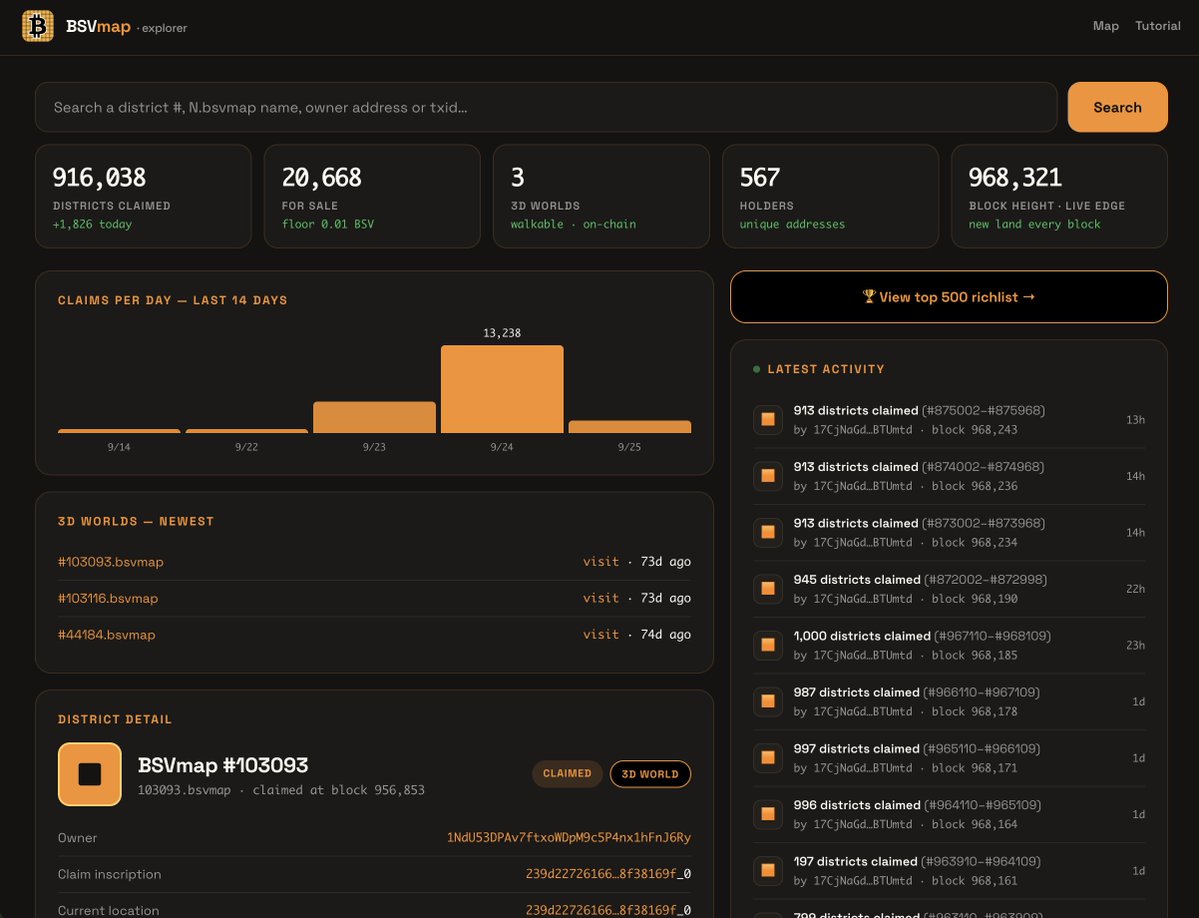Open the 3D Worlds stat card

601,196
